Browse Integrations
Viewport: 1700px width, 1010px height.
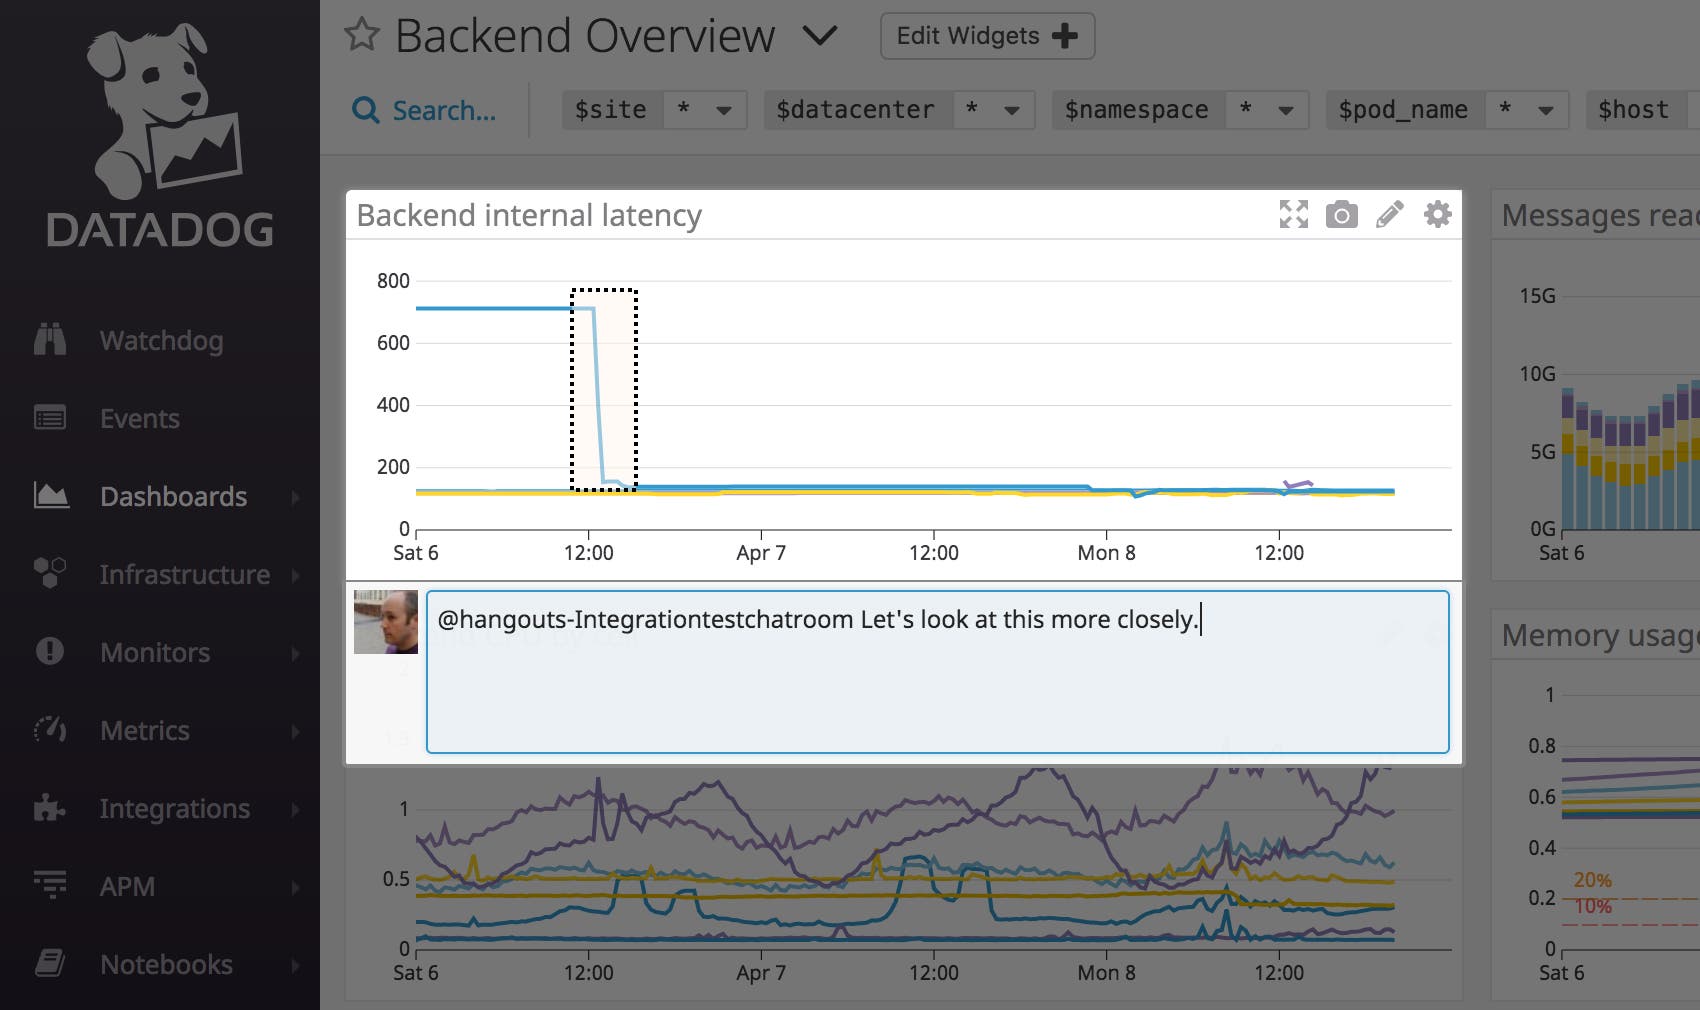pyautogui.click(x=175, y=808)
